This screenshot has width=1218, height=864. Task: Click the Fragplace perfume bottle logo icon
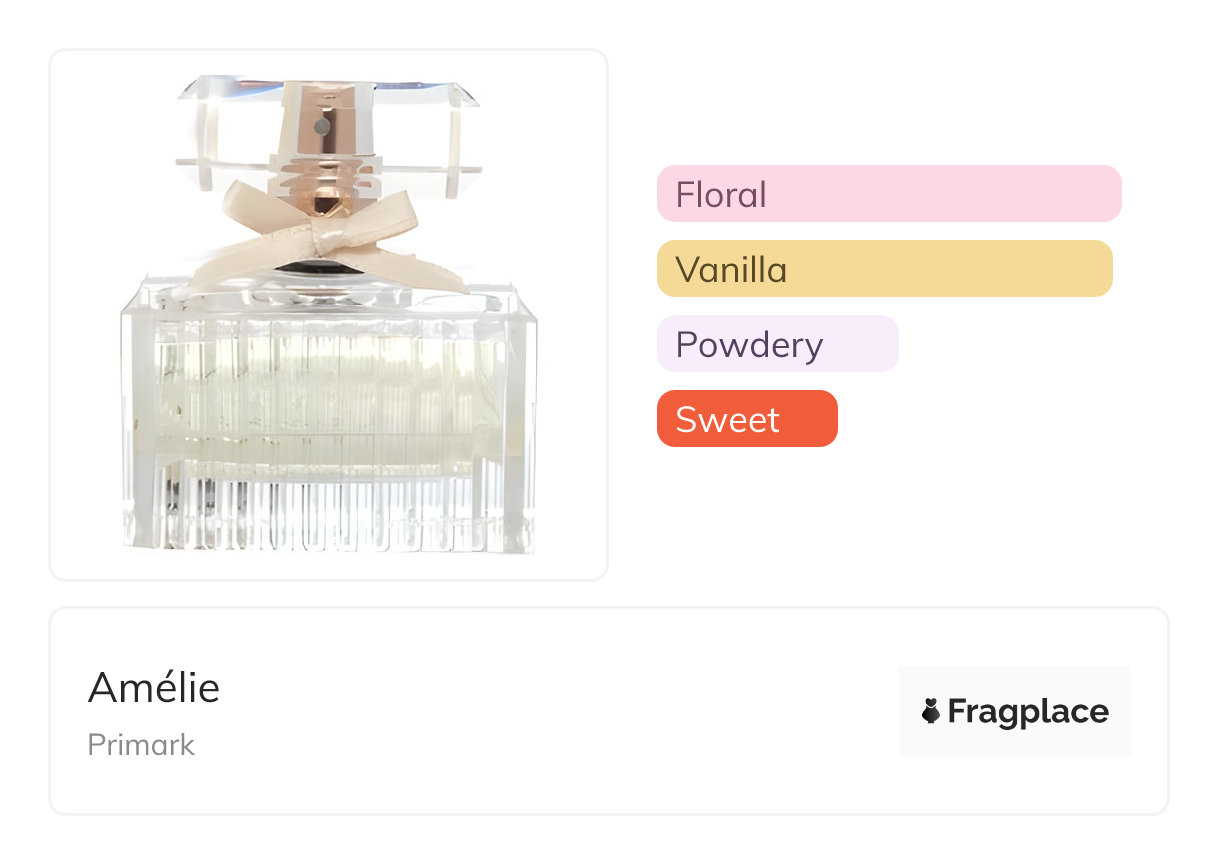pyautogui.click(x=931, y=712)
